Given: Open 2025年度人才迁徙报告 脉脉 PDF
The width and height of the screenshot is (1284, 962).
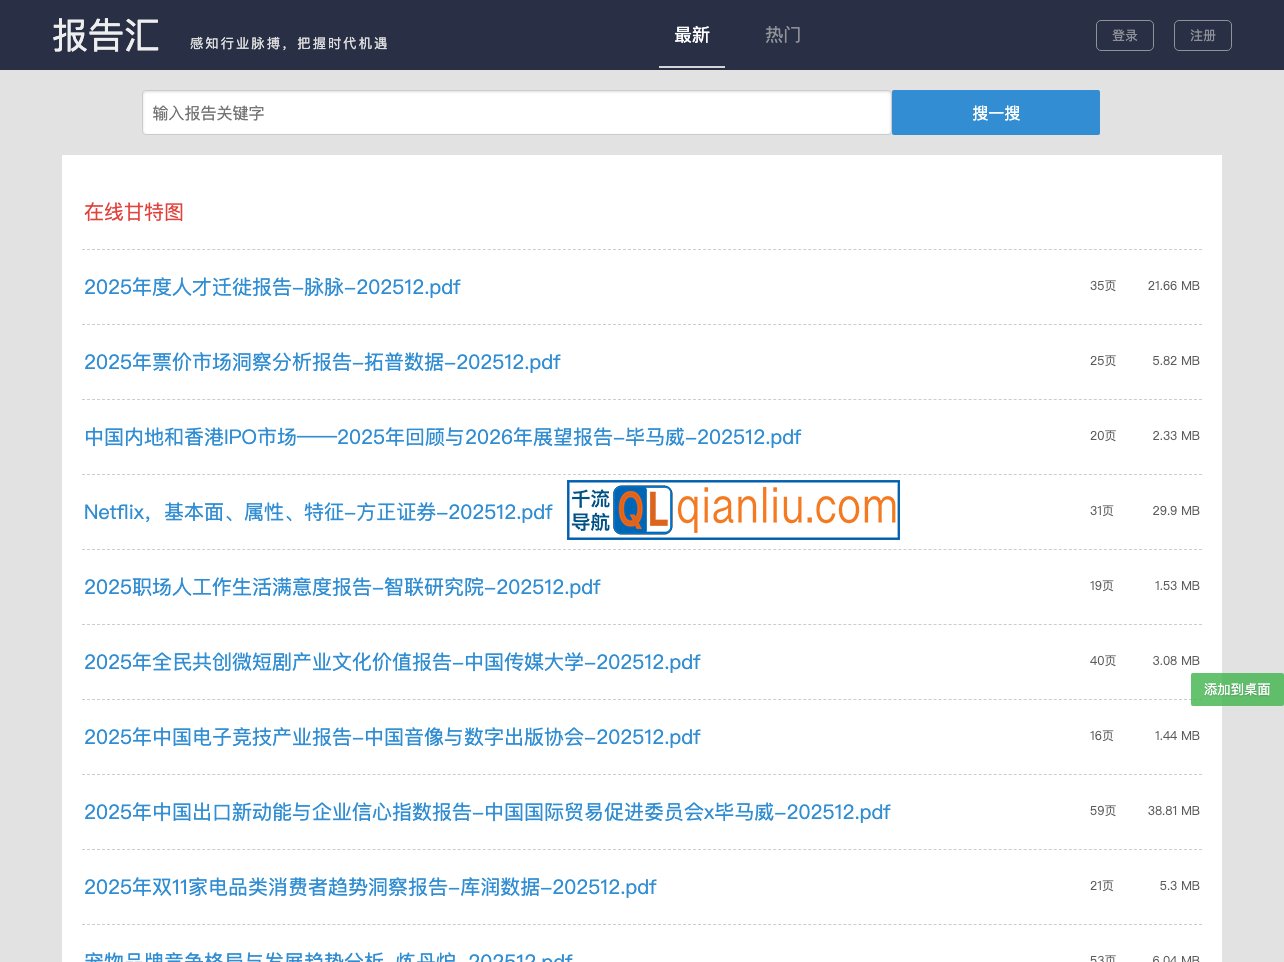Looking at the screenshot, I should [x=272, y=287].
